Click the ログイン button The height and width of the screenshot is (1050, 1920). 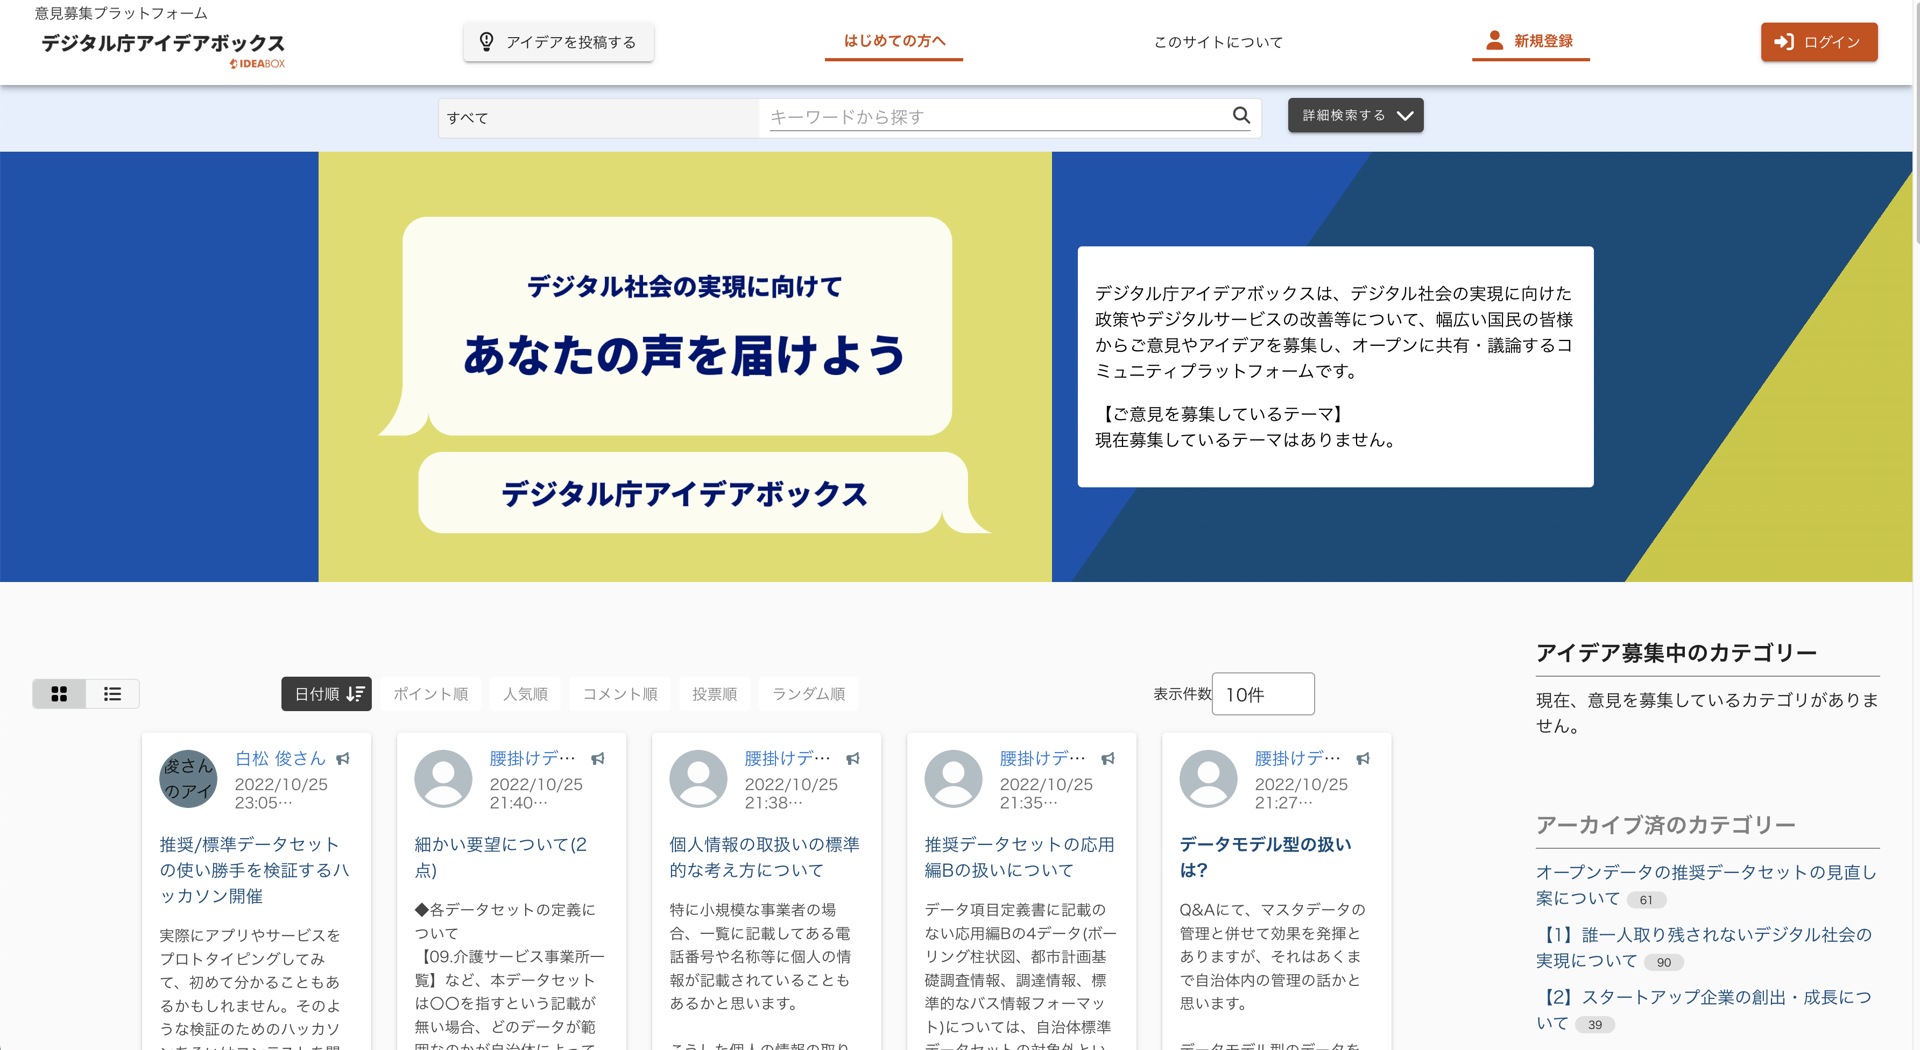click(1818, 42)
